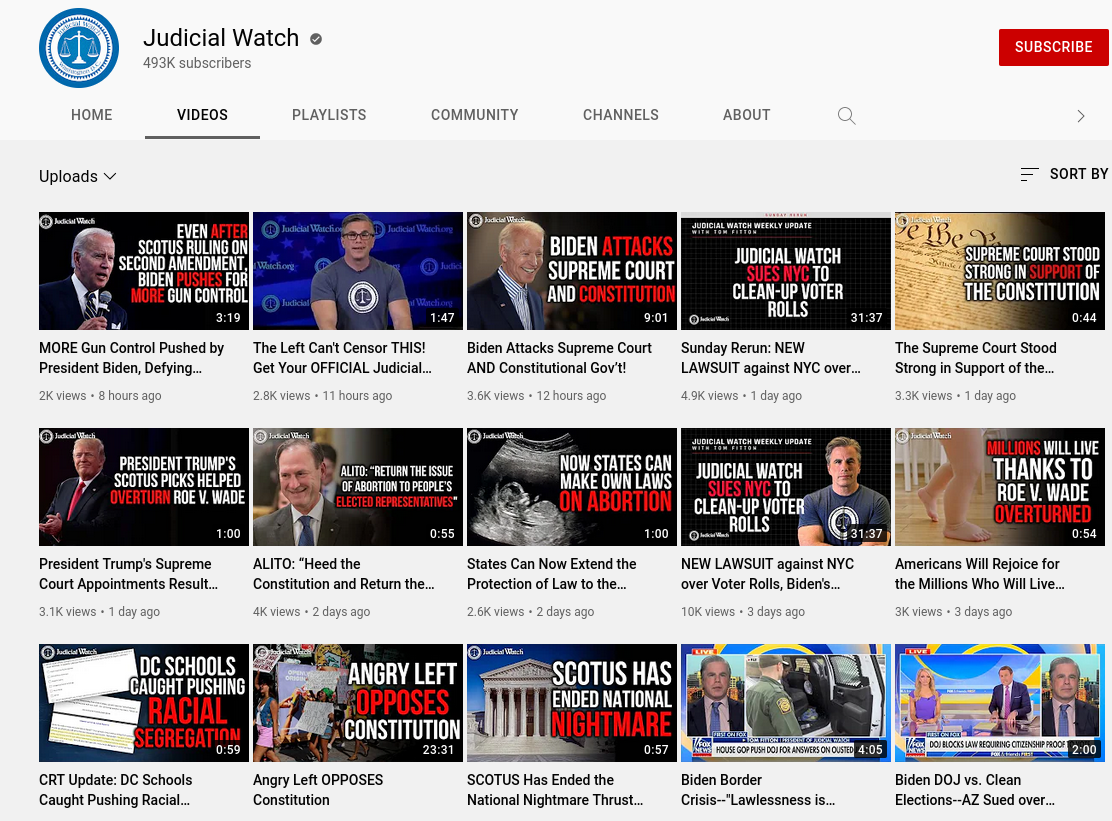1112x821 pixels.
Task: Play the 'Trump's SCOTUS Picks' thumbnail
Action: tap(144, 487)
